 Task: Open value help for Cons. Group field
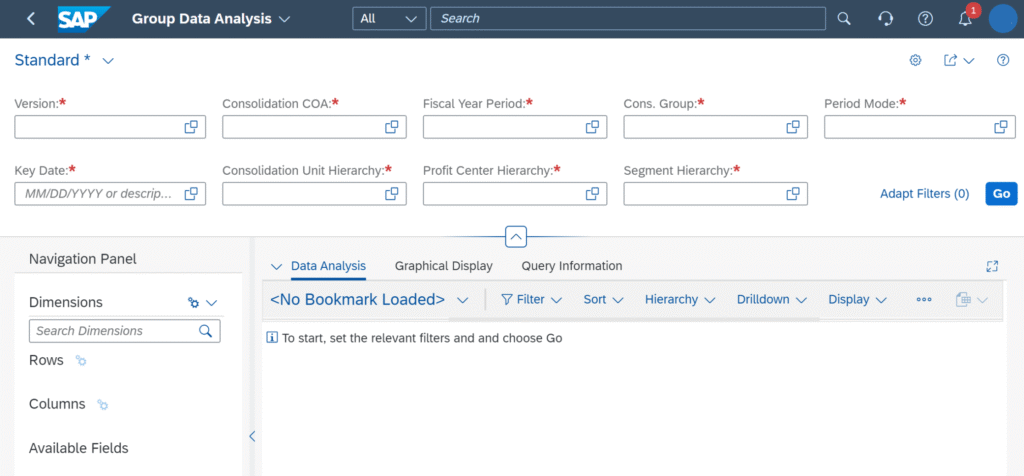pos(793,127)
